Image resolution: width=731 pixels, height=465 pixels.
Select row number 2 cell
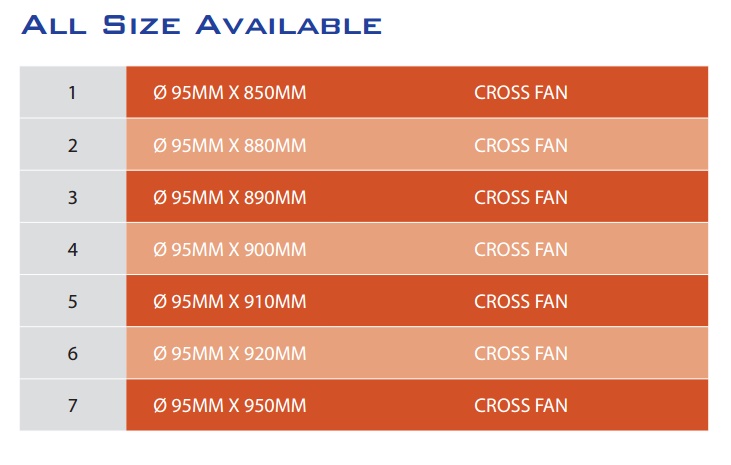(x=73, y=145)
